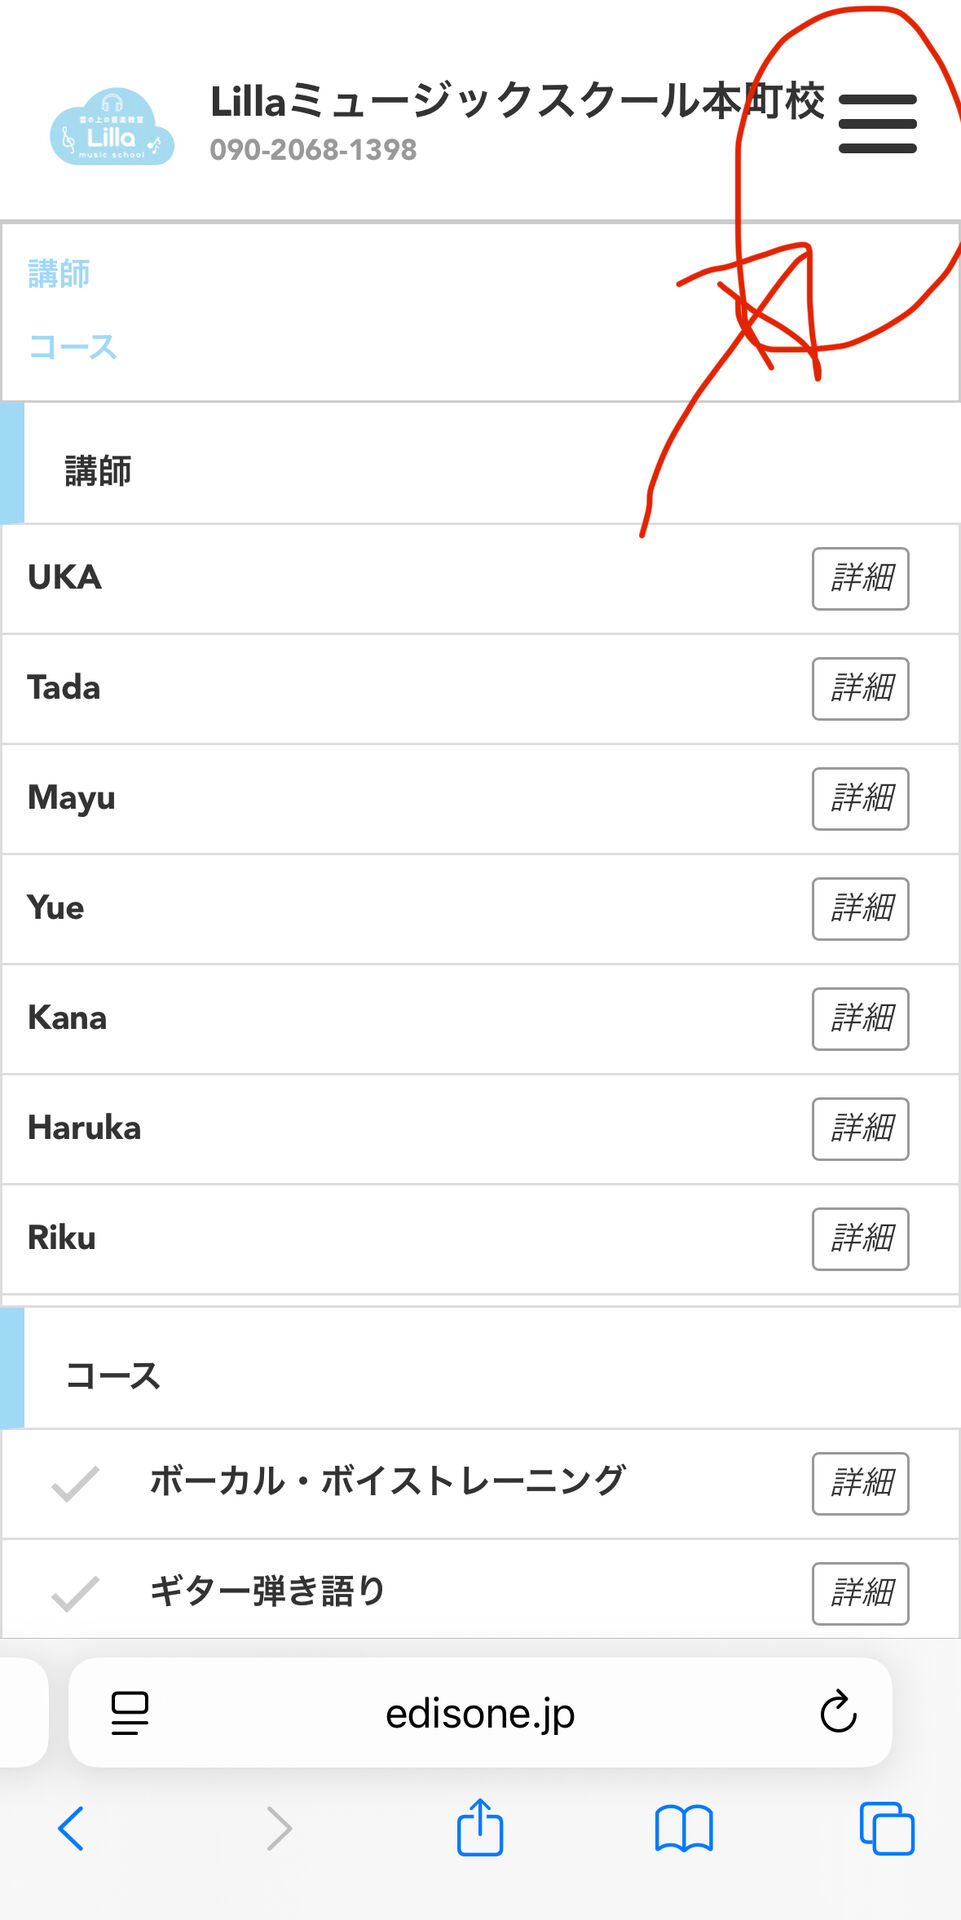
Task: Go back with Safari back arrow
Action: (71, 1829)
